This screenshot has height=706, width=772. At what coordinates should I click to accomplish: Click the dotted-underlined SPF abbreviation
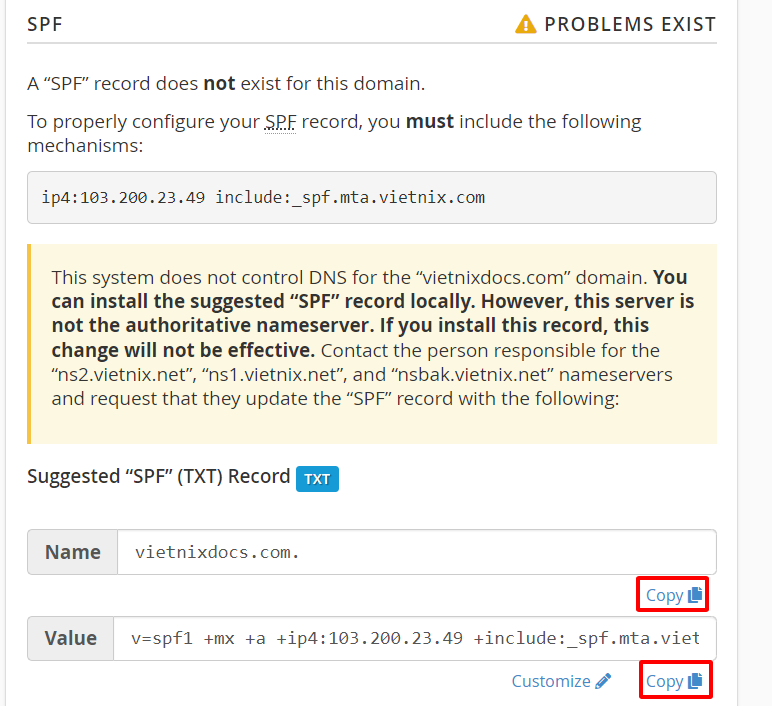click(280, 122)
